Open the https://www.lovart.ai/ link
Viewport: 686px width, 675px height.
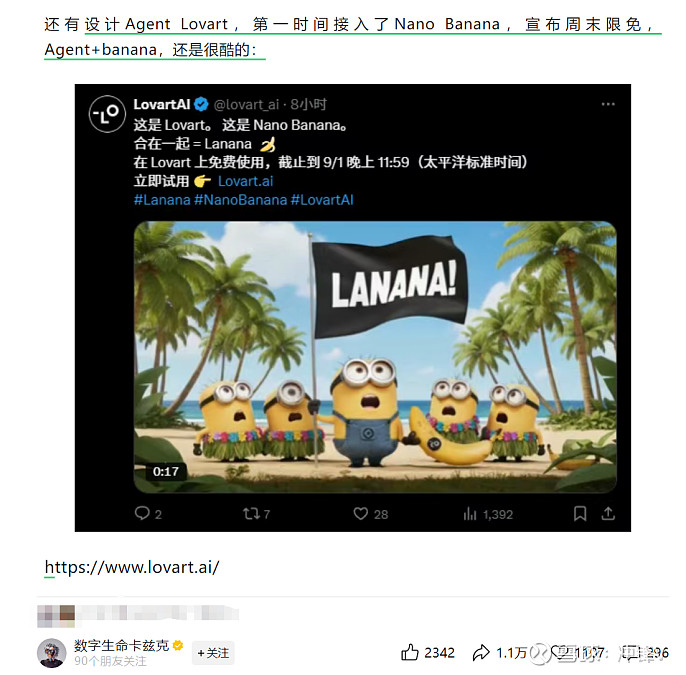132,567
